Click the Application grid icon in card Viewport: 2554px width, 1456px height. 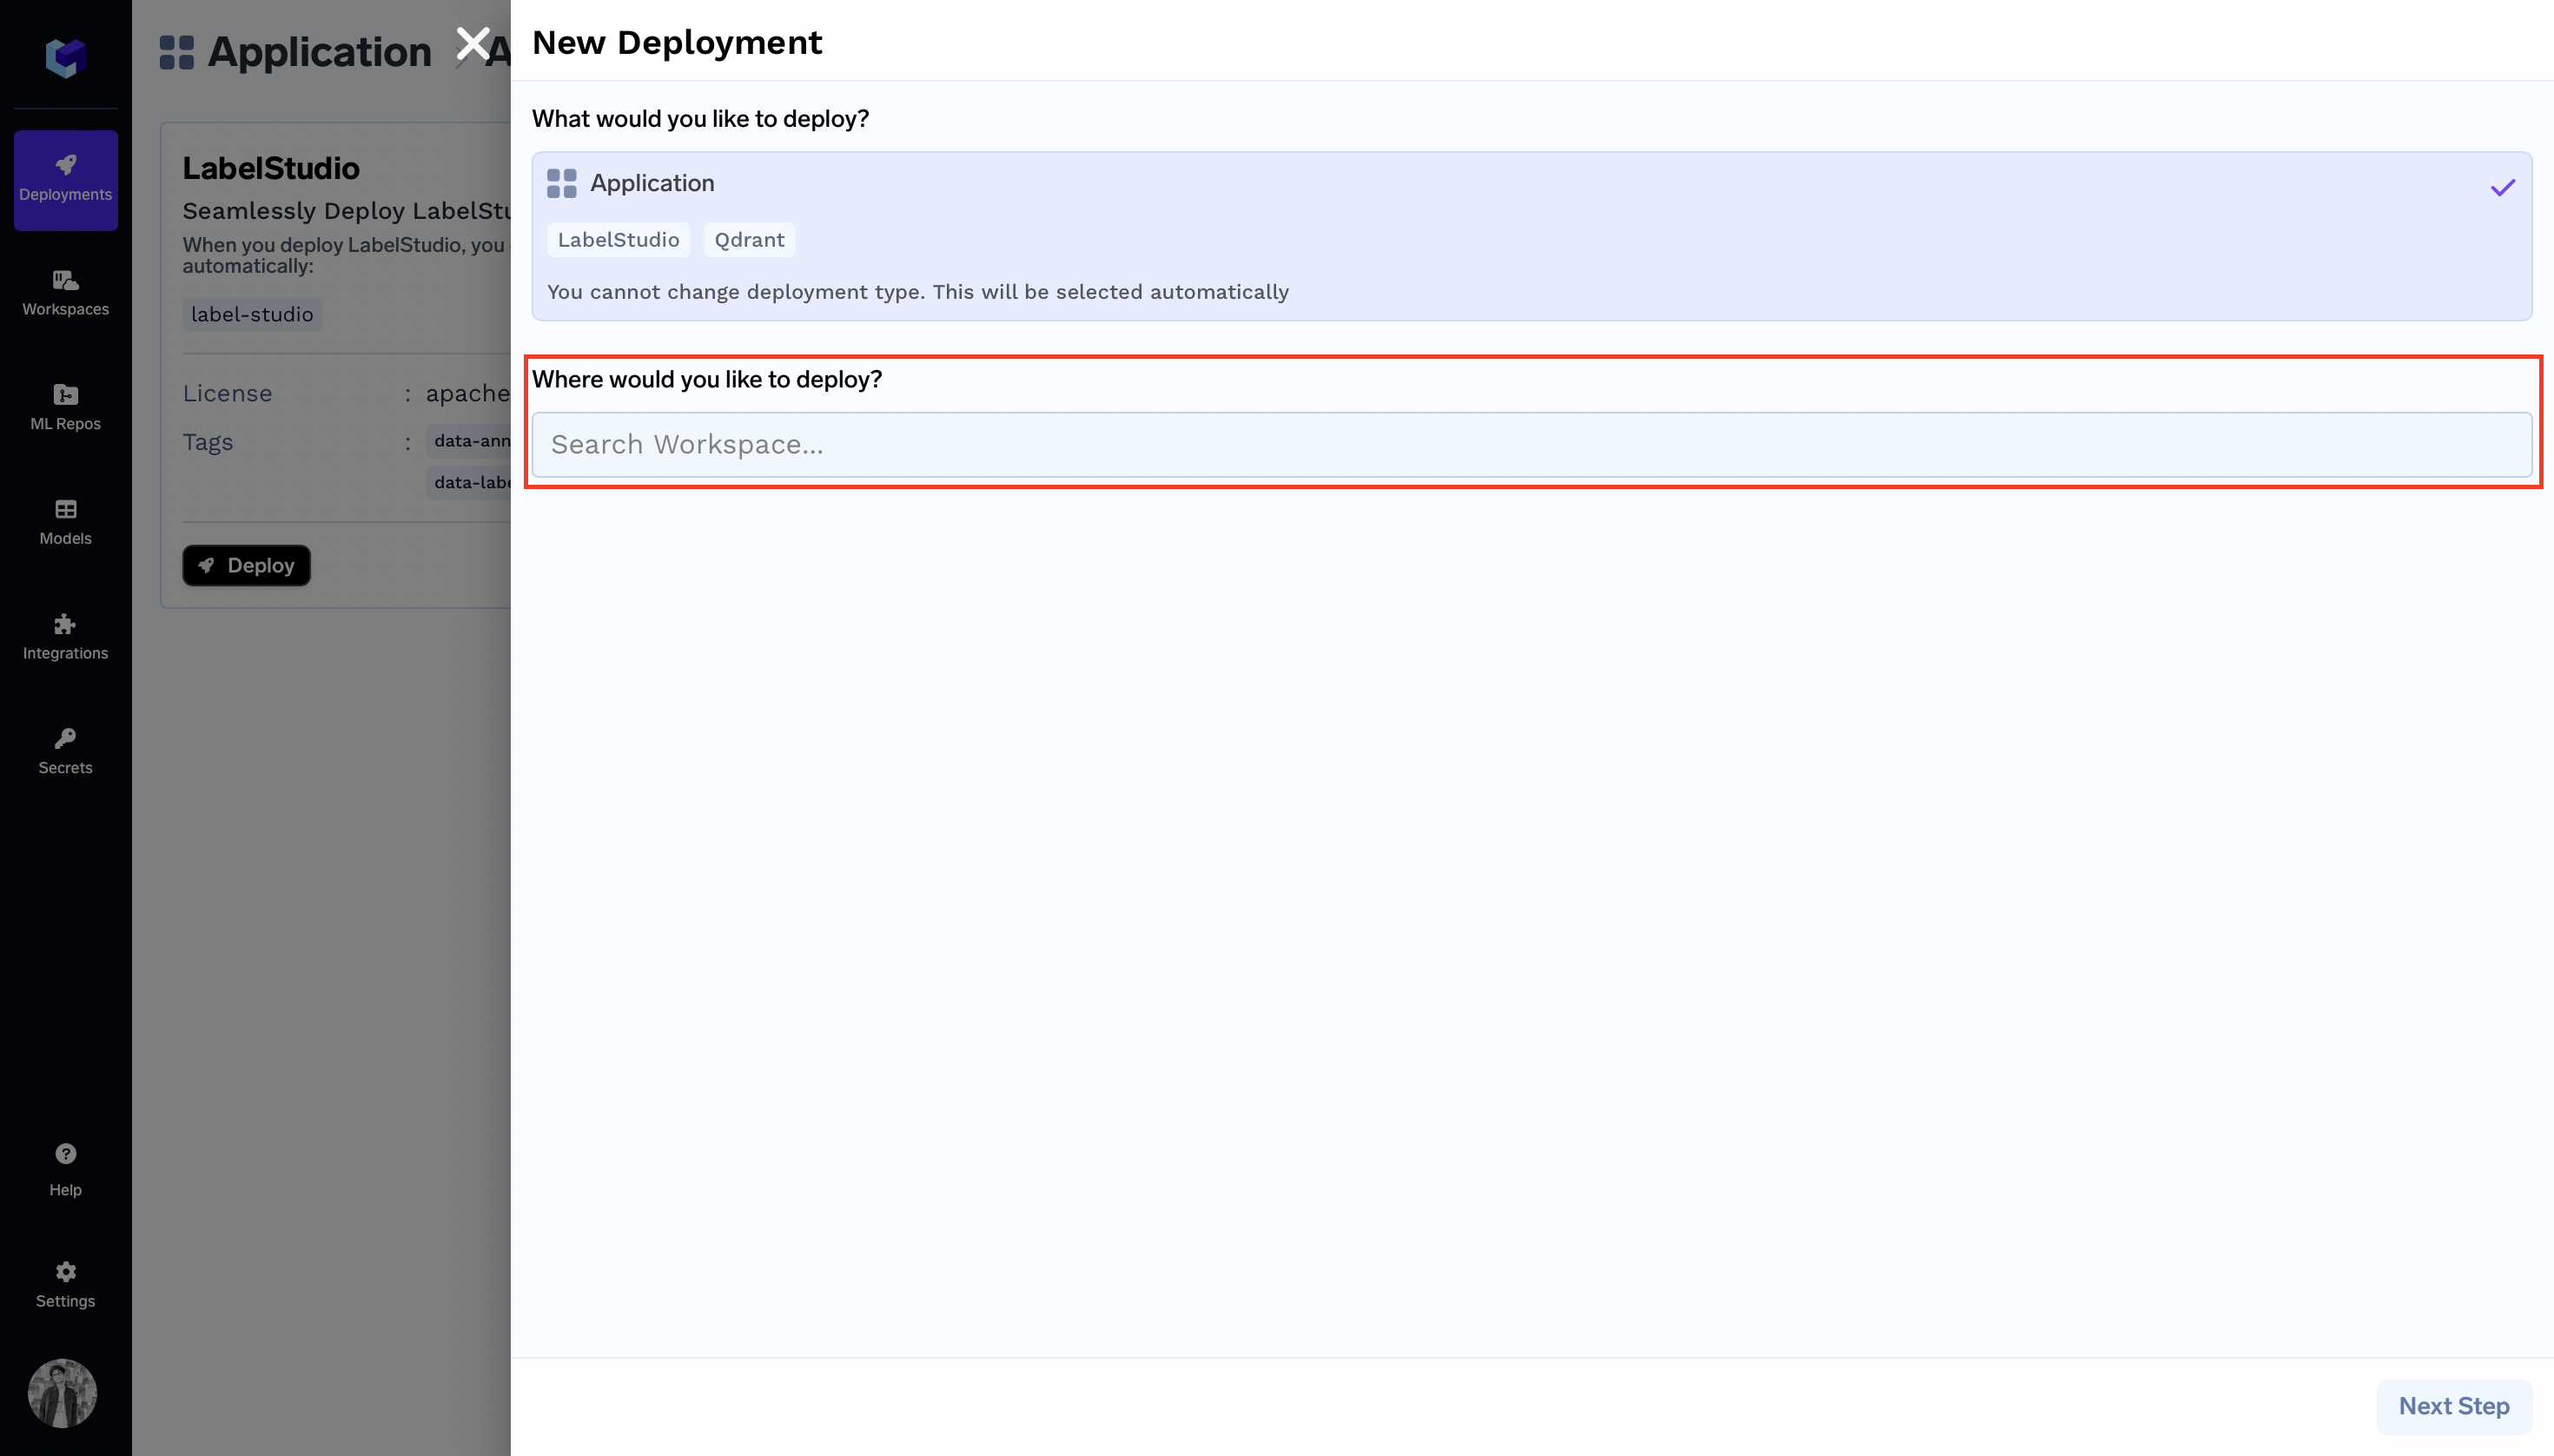(562, 183)
